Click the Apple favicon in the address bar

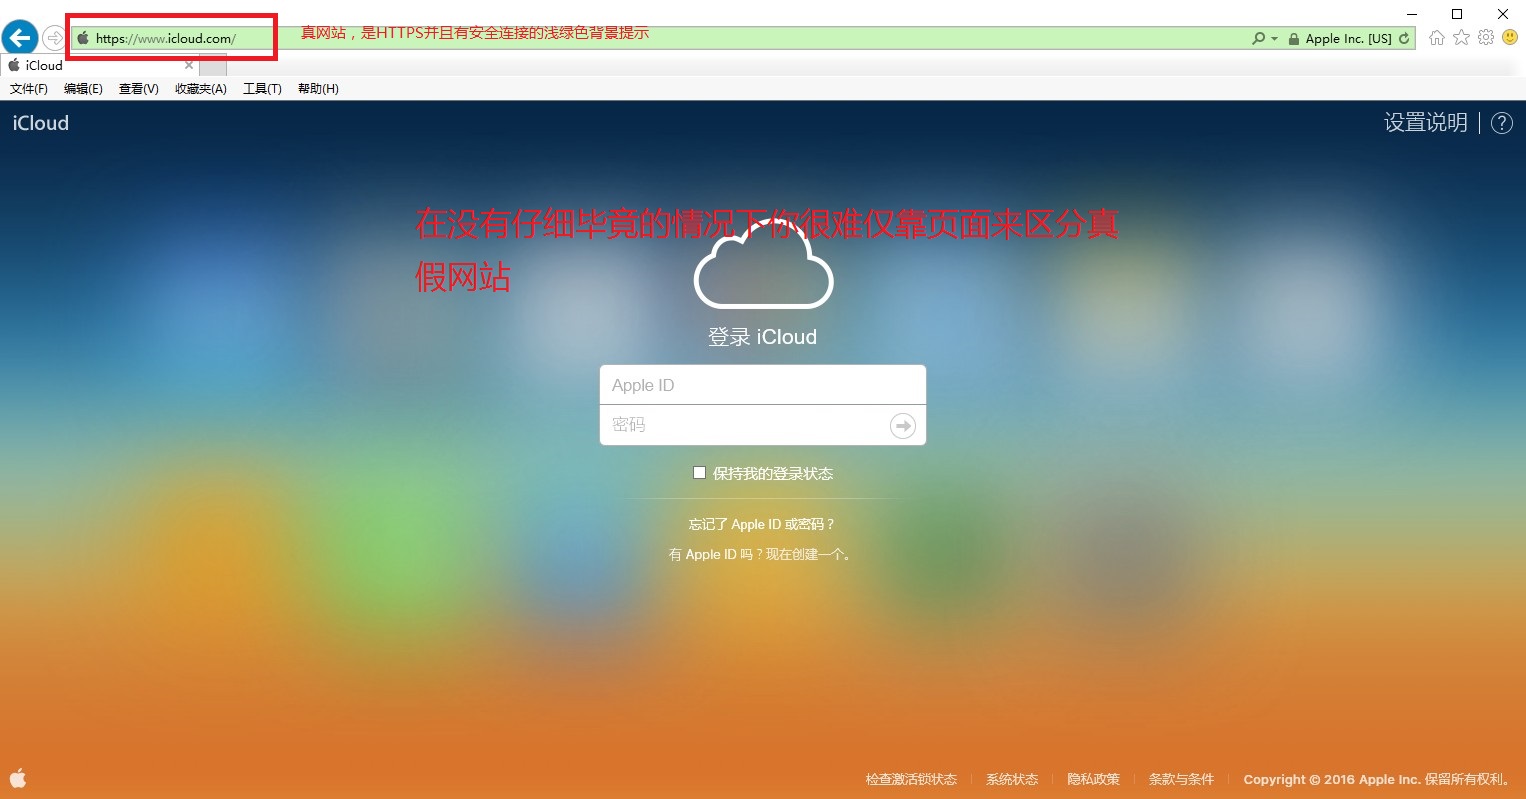83,38
